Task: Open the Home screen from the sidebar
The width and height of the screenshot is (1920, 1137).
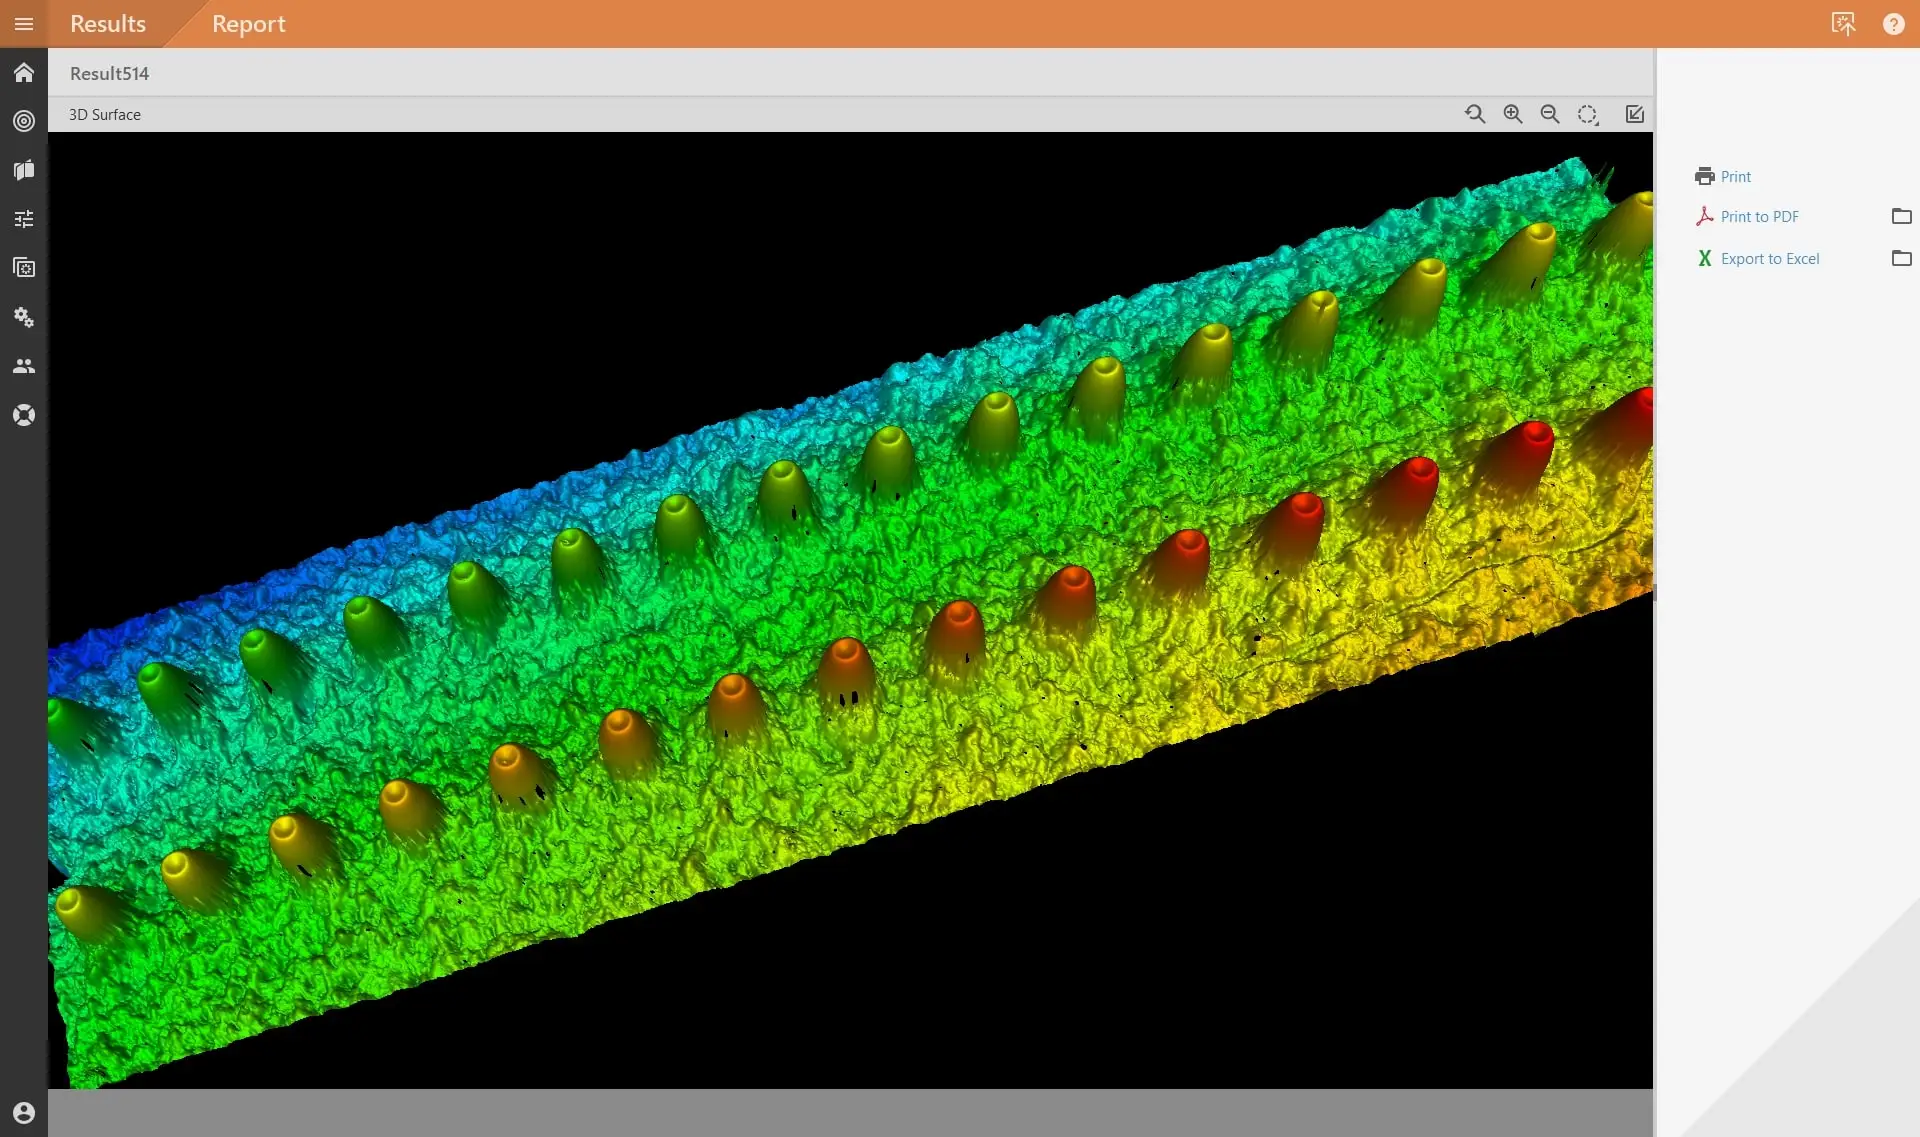Action: click(x=24, y=72)
